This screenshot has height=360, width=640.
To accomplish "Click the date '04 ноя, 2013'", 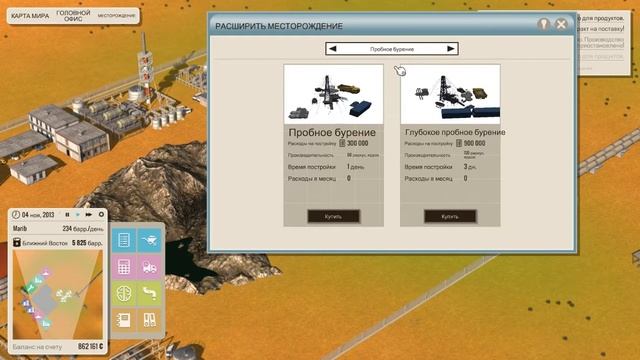I will 38,215.
